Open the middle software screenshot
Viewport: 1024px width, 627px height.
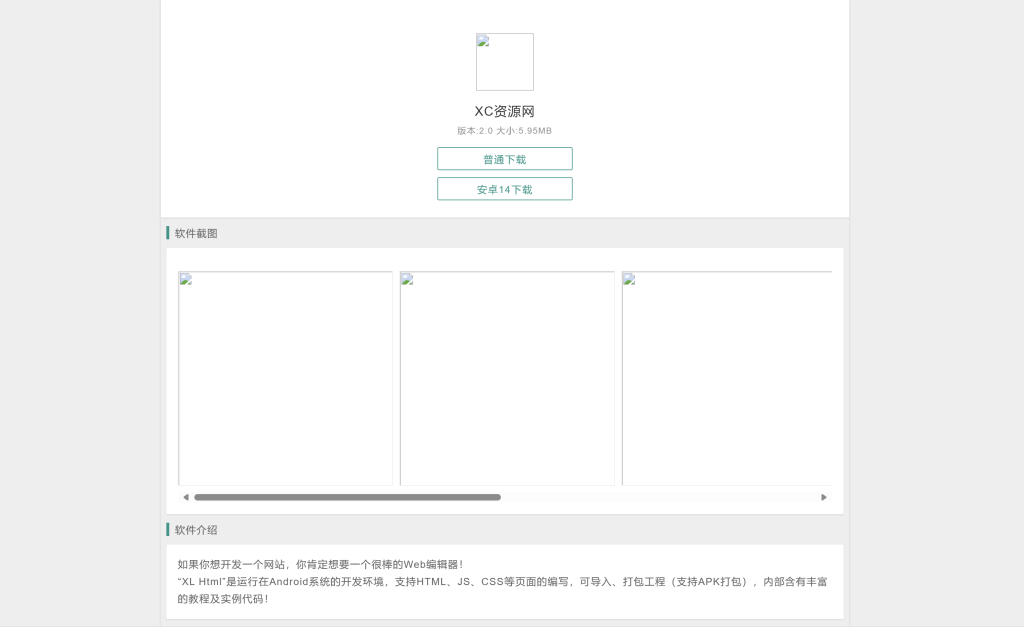(506, 378)
